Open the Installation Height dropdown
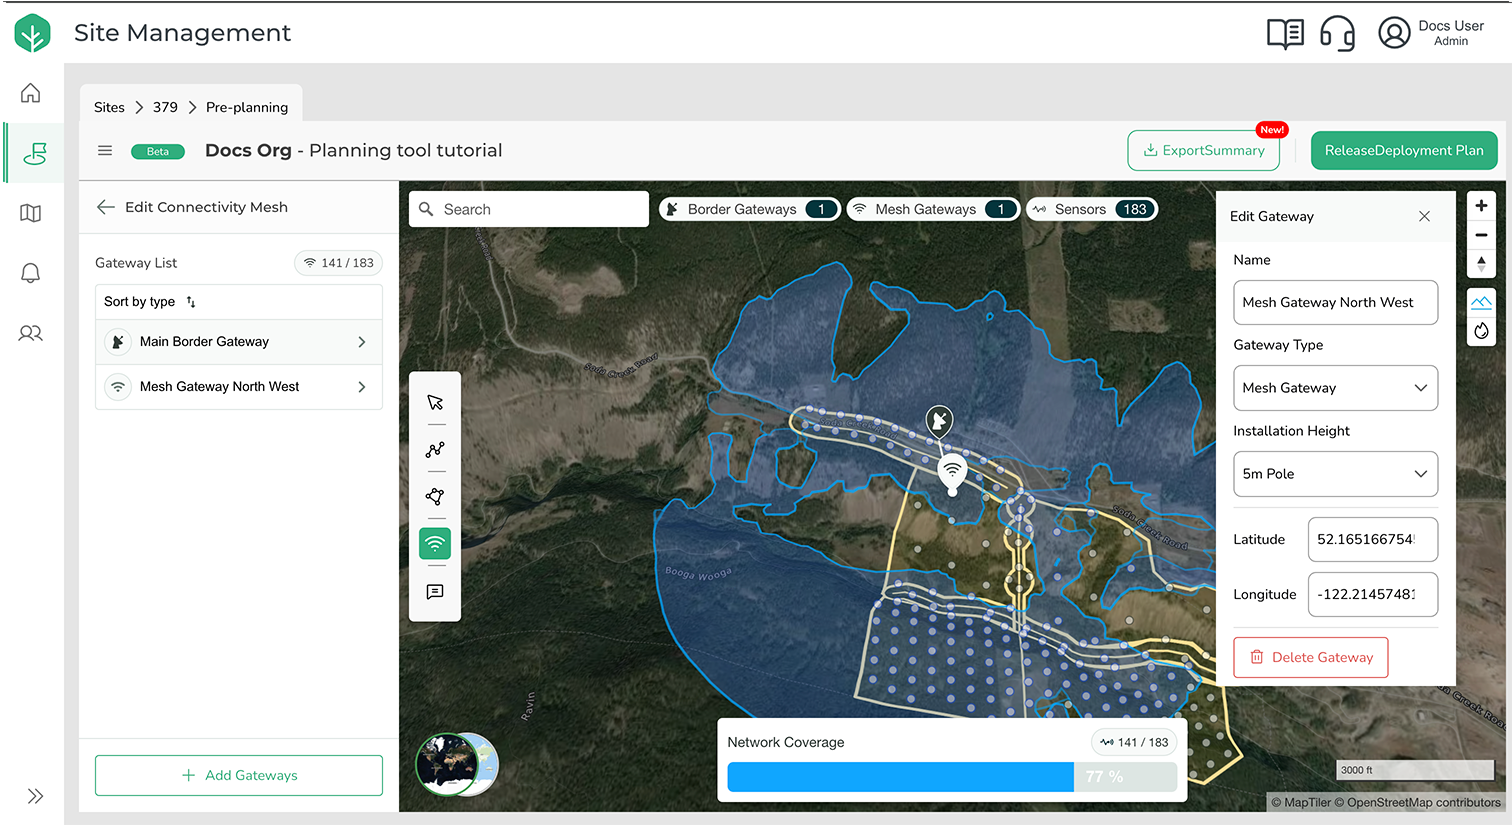 coord(1335,474)
